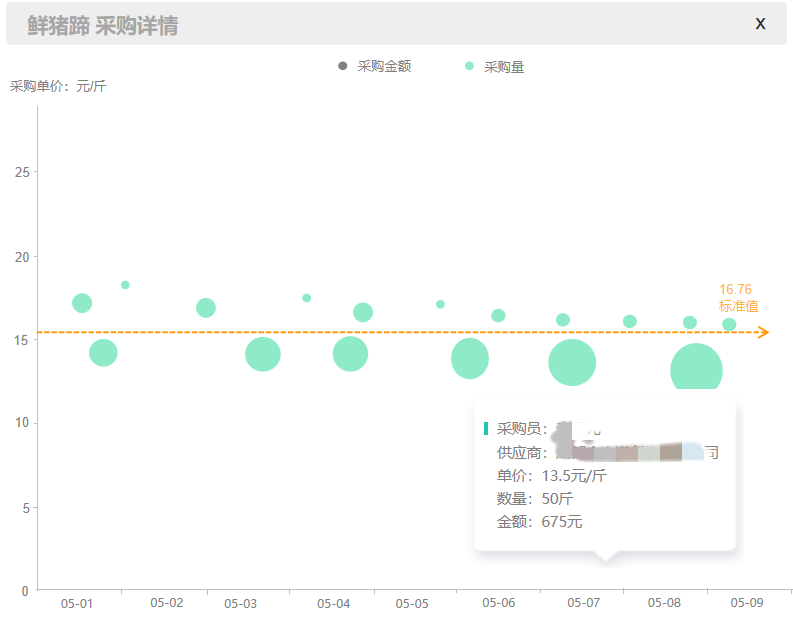Viewport: 793px width, 624px height.
Task: Toggle the 采购量 legend series
Action: tap(494, 67)
